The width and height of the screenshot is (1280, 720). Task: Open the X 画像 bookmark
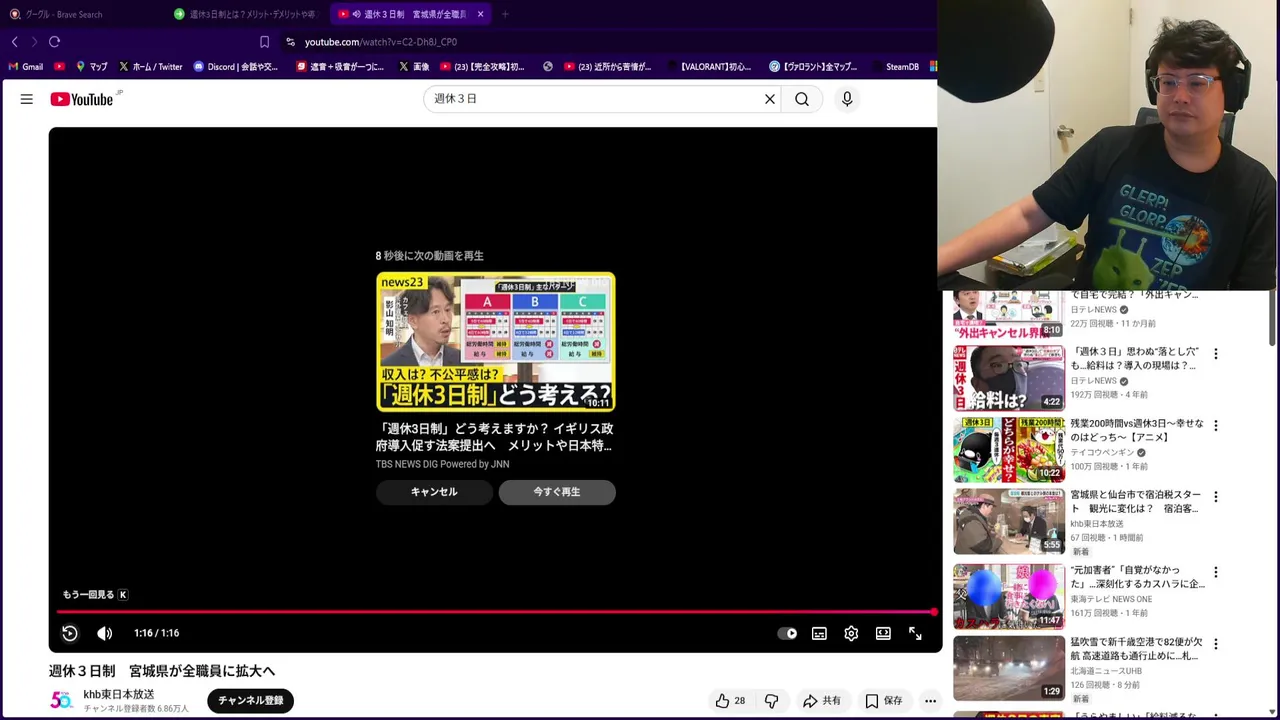pos(414,67)
